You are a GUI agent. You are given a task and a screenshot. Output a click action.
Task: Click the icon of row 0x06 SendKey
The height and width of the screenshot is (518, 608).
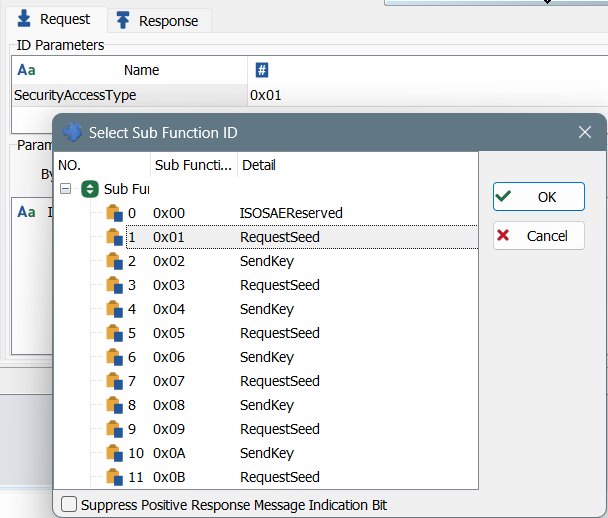click(114, 357)
